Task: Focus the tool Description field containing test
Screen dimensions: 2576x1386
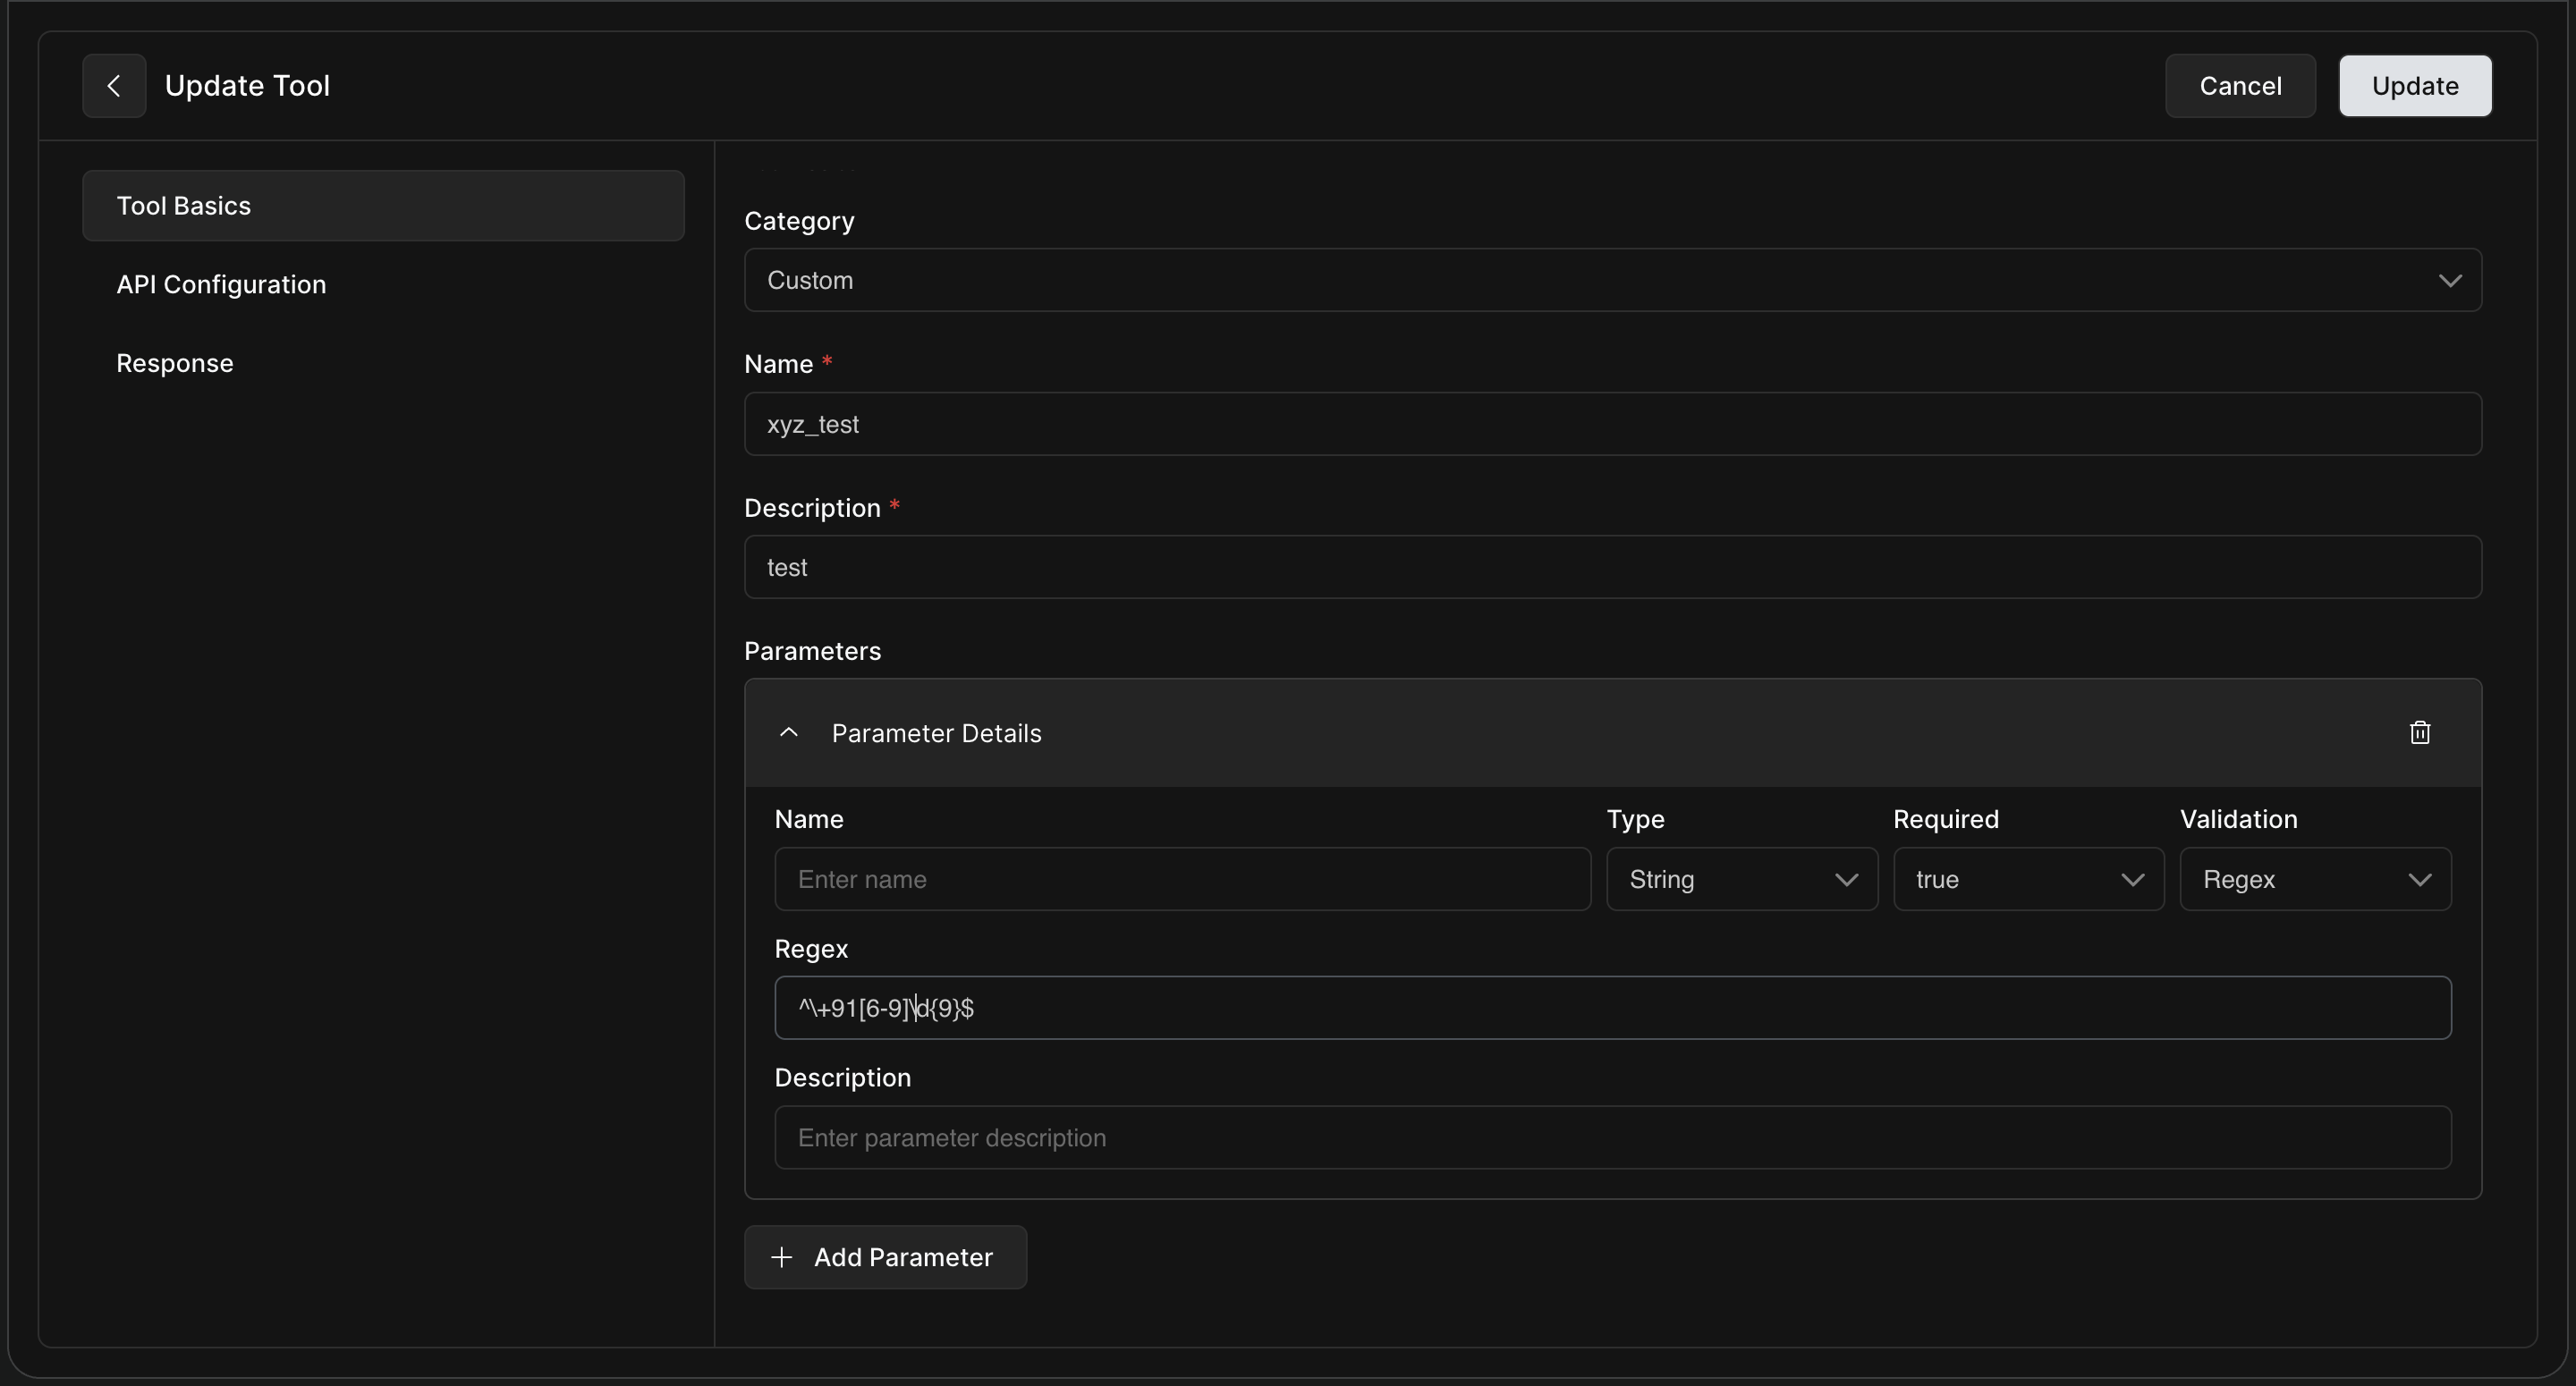Action: [x=1612, y=567]
